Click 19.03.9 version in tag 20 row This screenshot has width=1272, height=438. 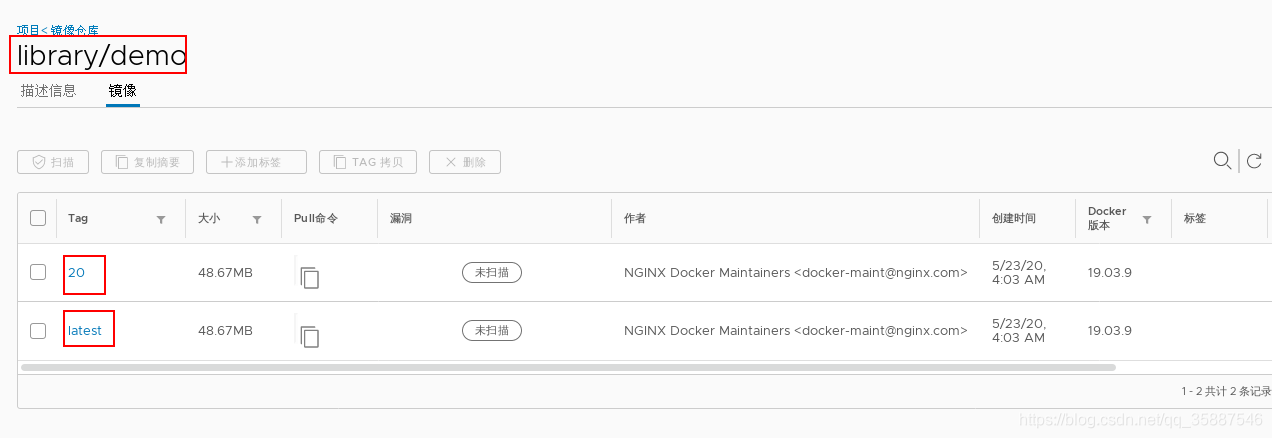(1110, 272)
